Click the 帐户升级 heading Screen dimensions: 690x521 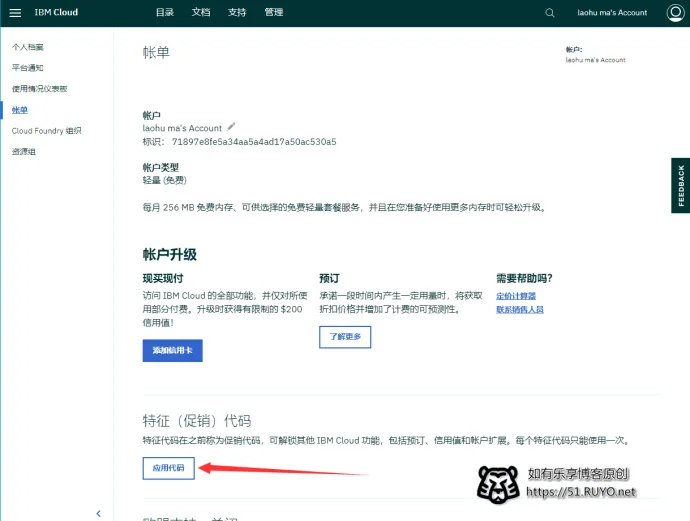click(x=169, y=254)
